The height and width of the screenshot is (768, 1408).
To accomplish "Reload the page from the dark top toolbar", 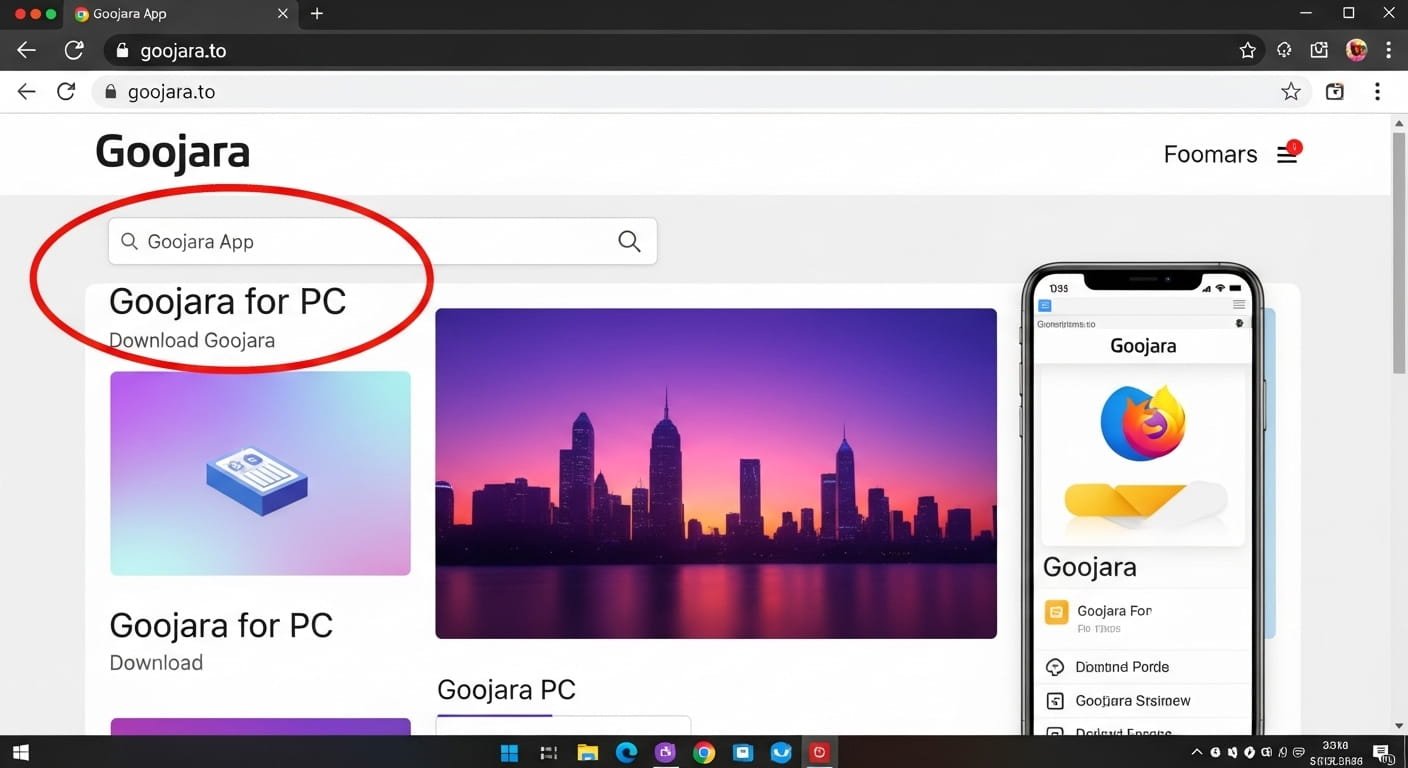I will point(73,50).
